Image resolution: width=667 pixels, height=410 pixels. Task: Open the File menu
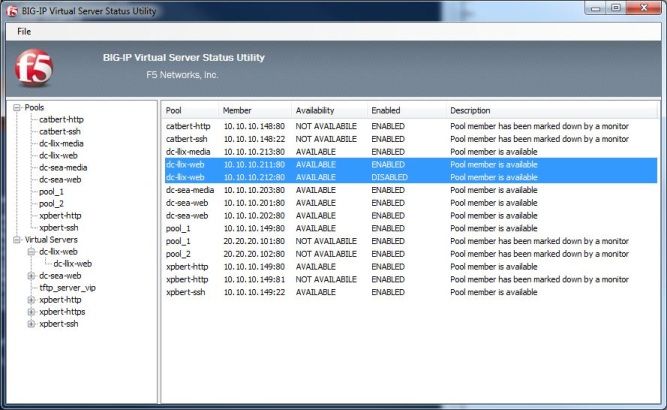click(x=24, y=31)
